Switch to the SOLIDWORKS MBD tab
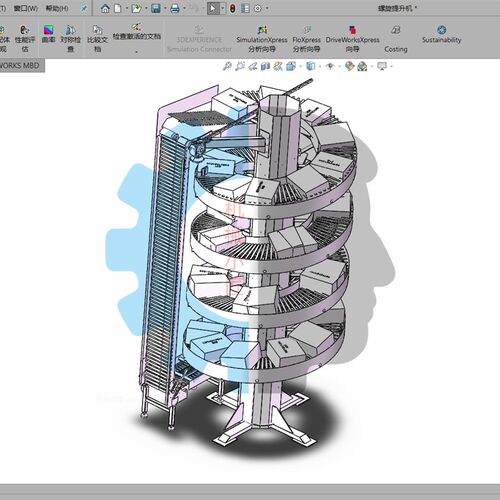Image resolution: width=500 pixels, height=500 pixels. (x=19, y=66)
